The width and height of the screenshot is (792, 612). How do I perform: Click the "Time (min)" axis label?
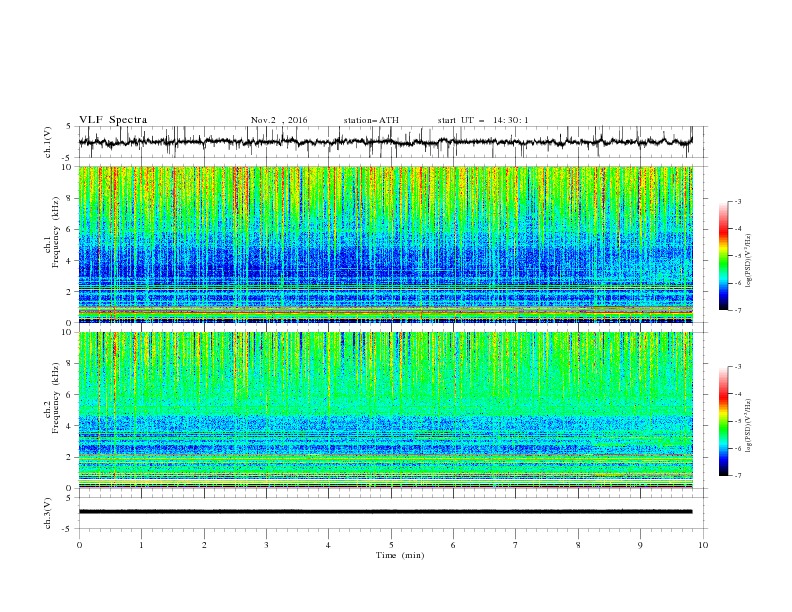click(x=400, y=555)
